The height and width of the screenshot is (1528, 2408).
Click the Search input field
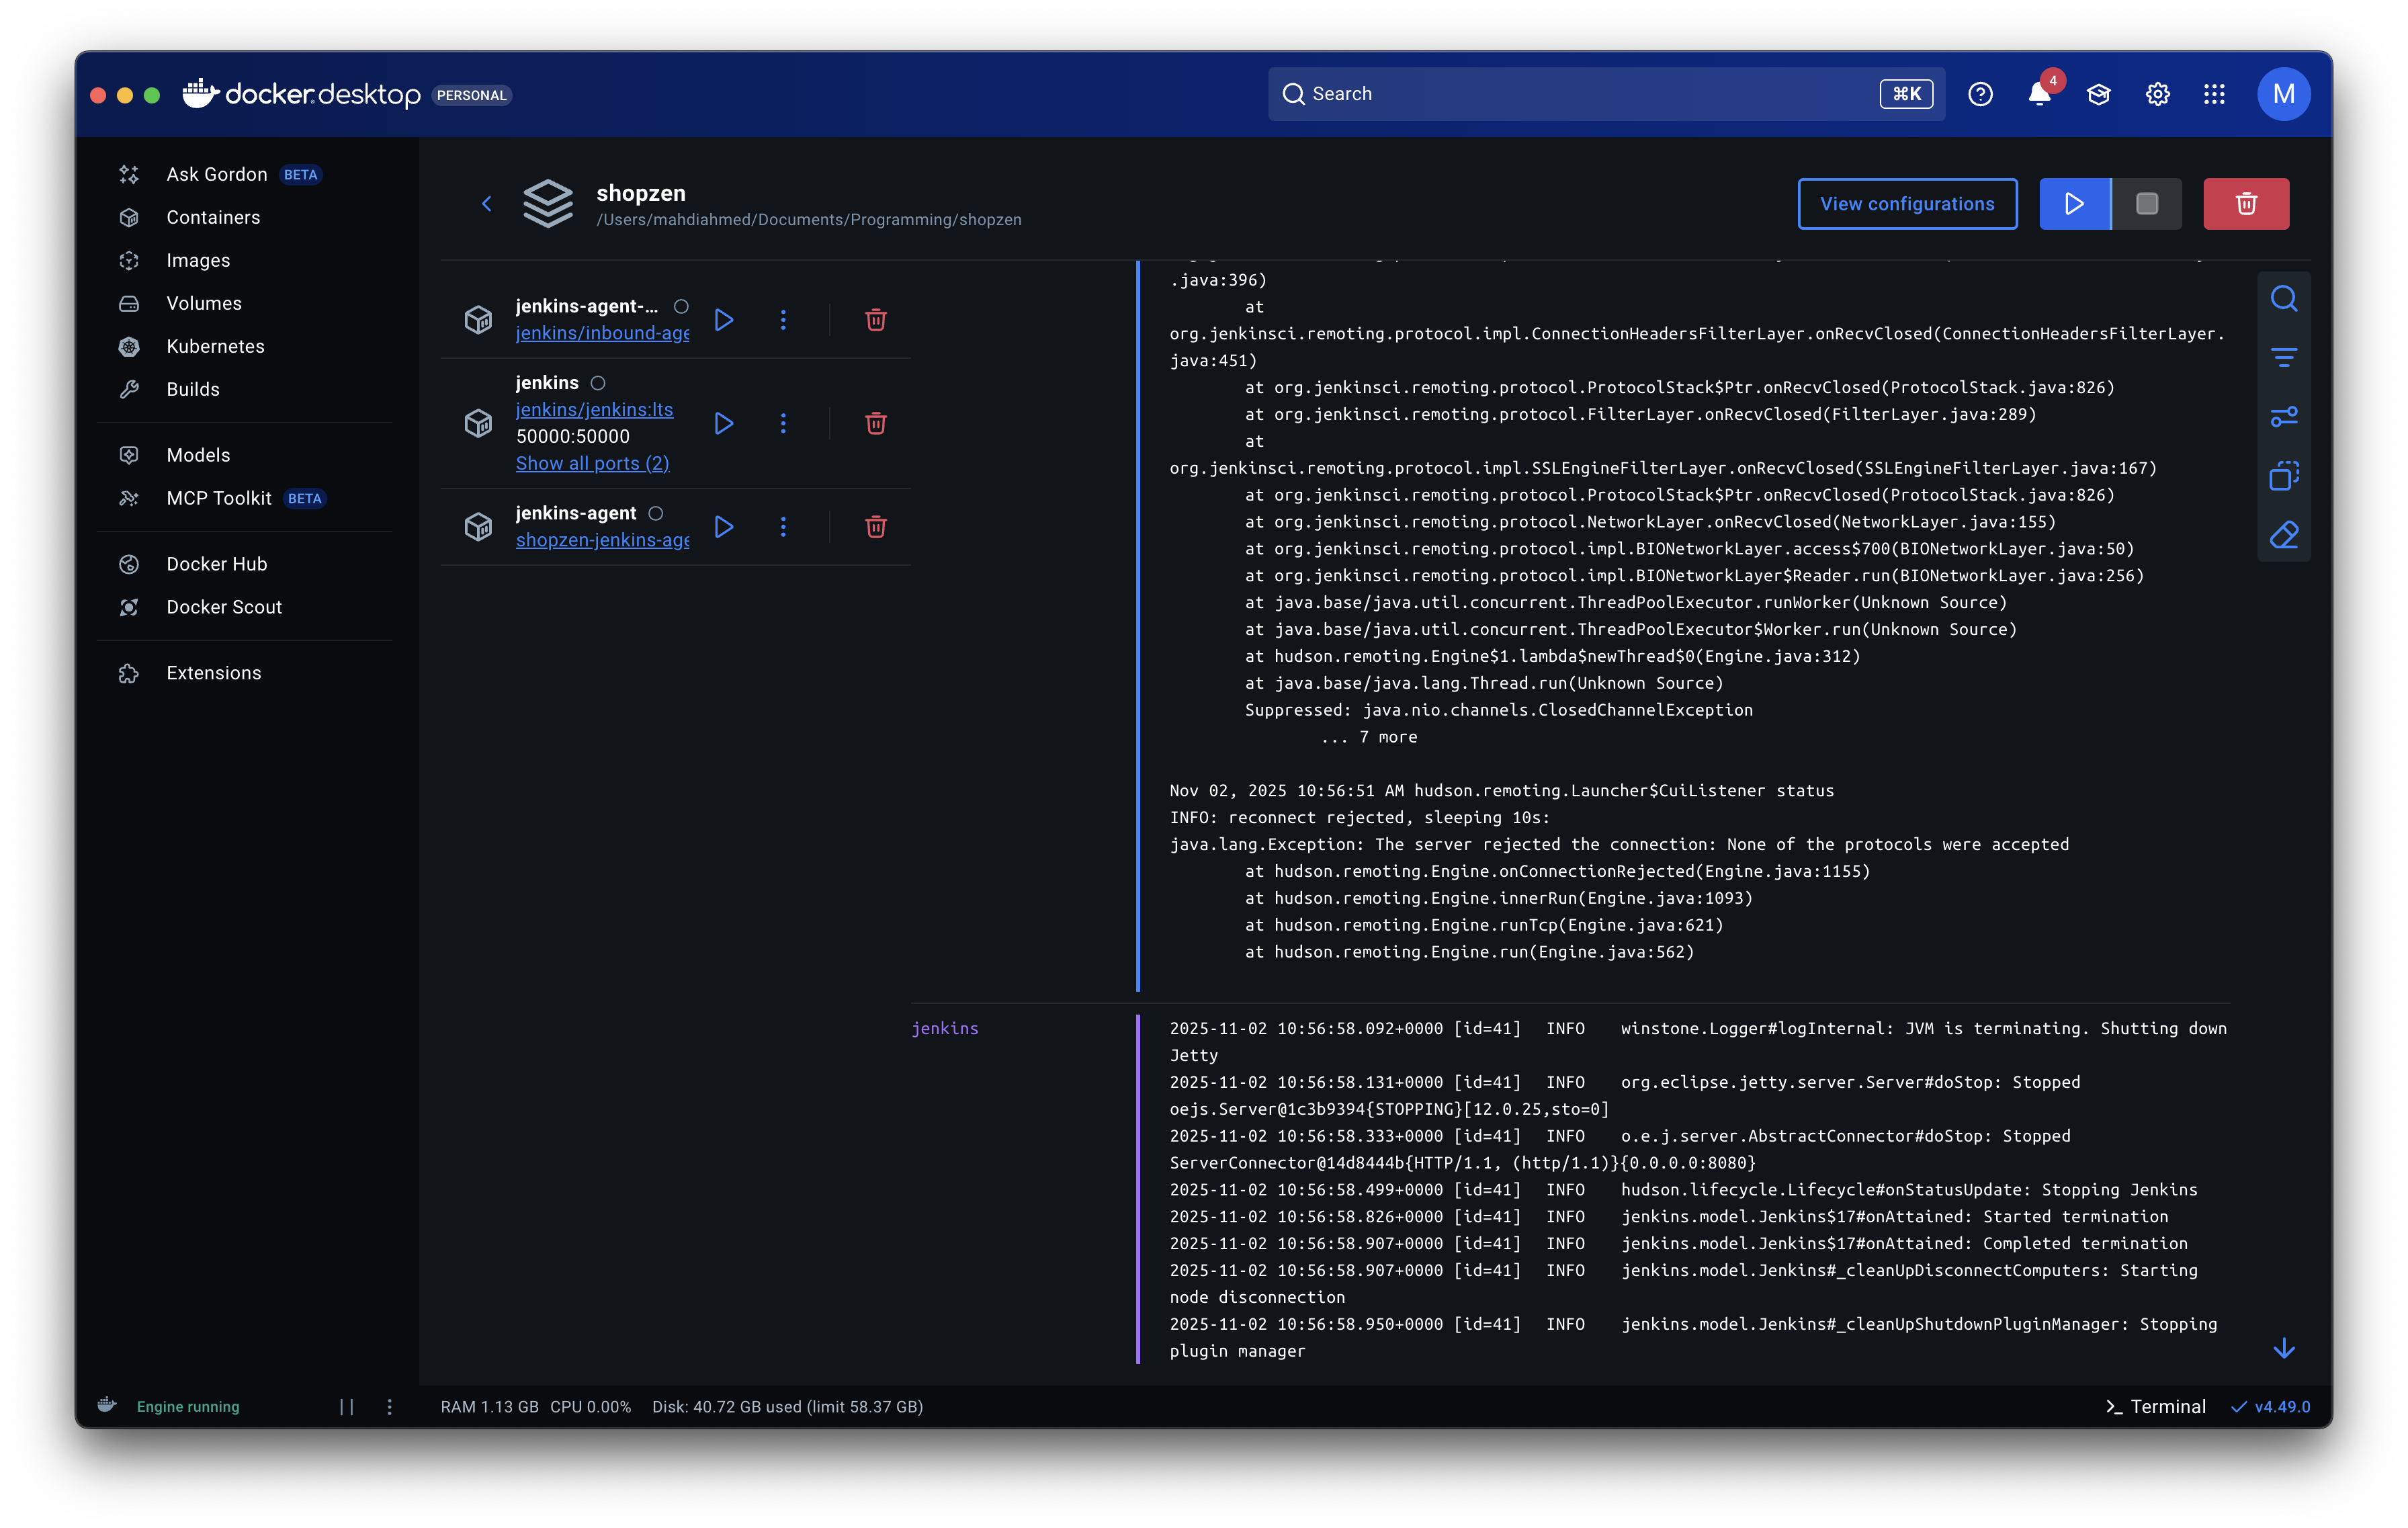pyautogui.click(x=1580, y=94)
